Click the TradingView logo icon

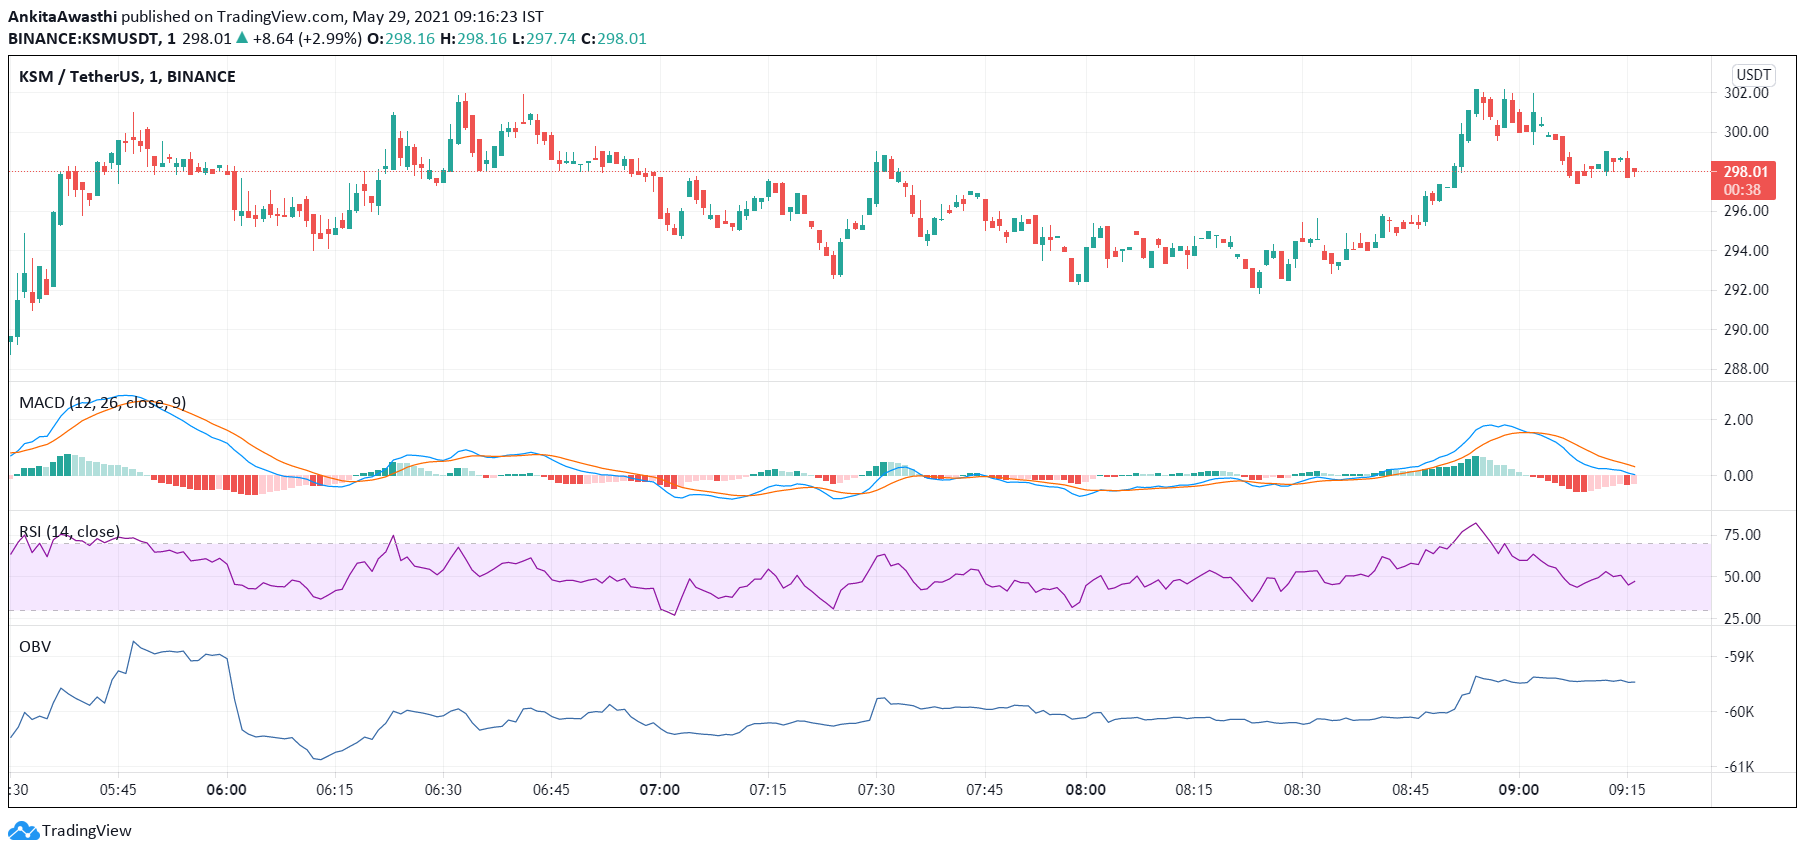point(23,830)
